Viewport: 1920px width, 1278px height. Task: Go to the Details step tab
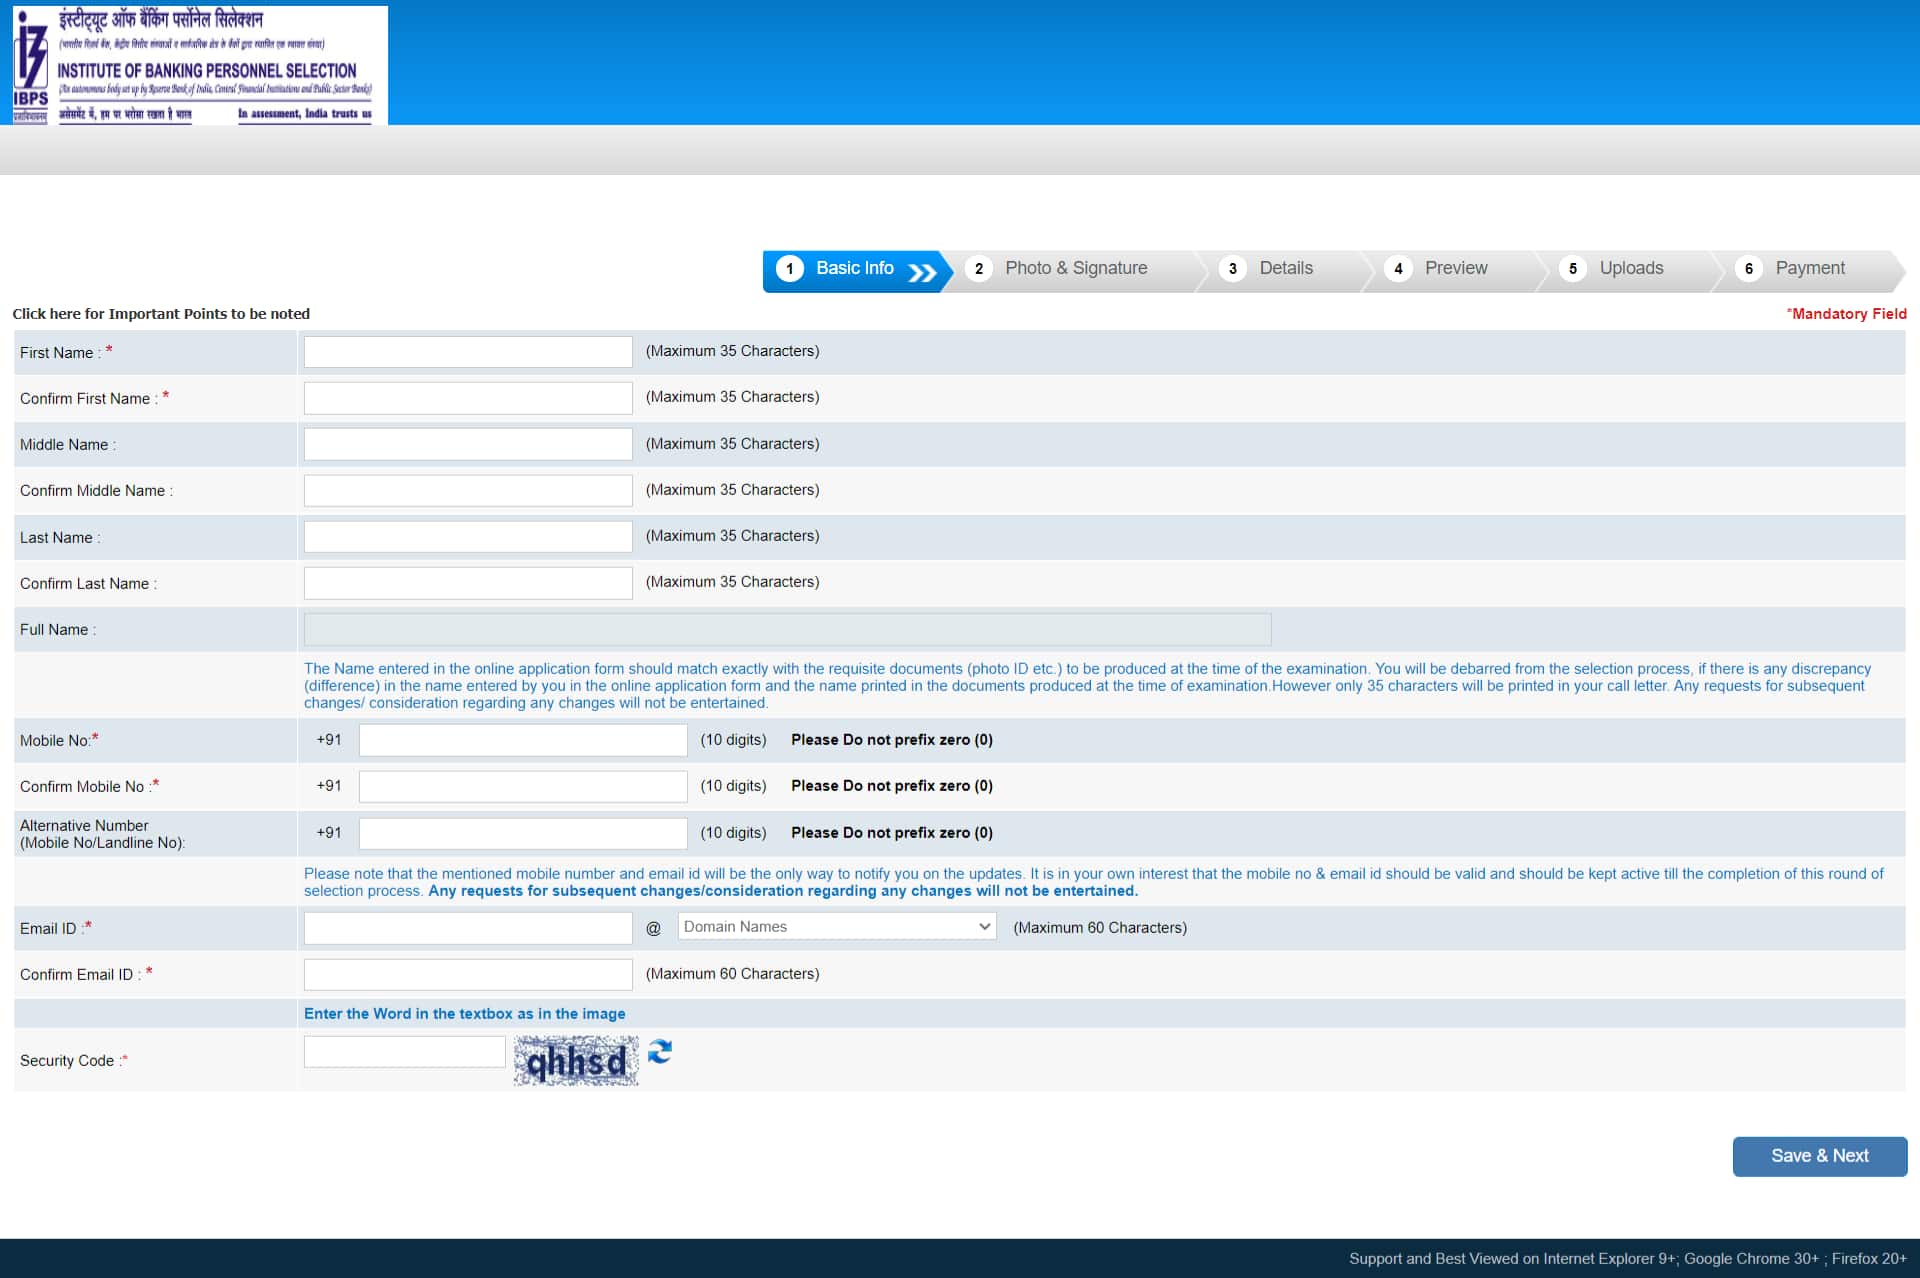point(1285,269)
